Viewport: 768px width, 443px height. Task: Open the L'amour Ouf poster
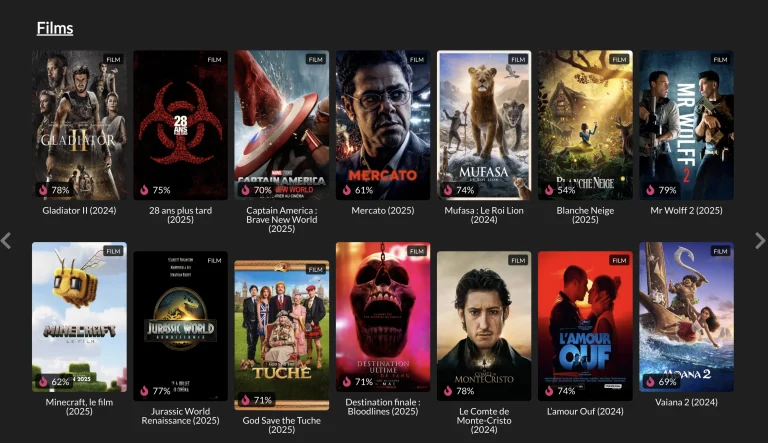click(x=585, y=326)
